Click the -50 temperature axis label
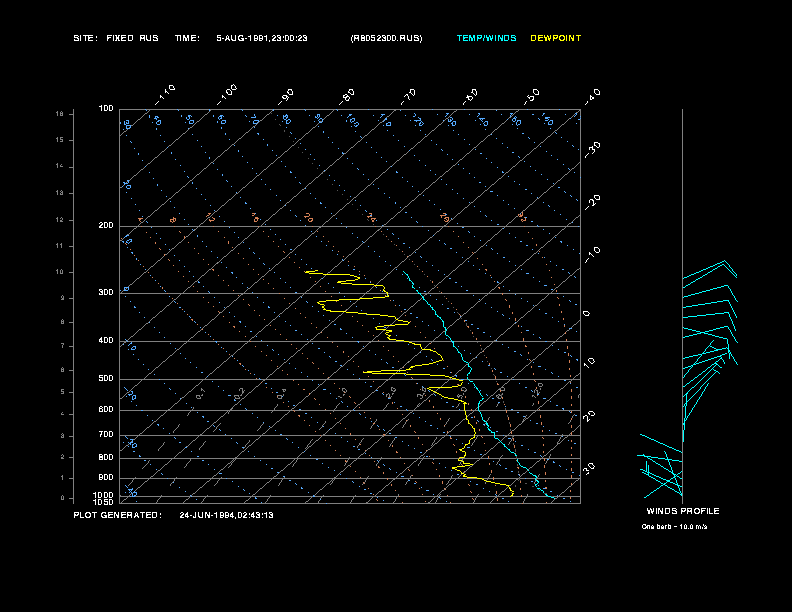792x612 pixels. point(531,96)
